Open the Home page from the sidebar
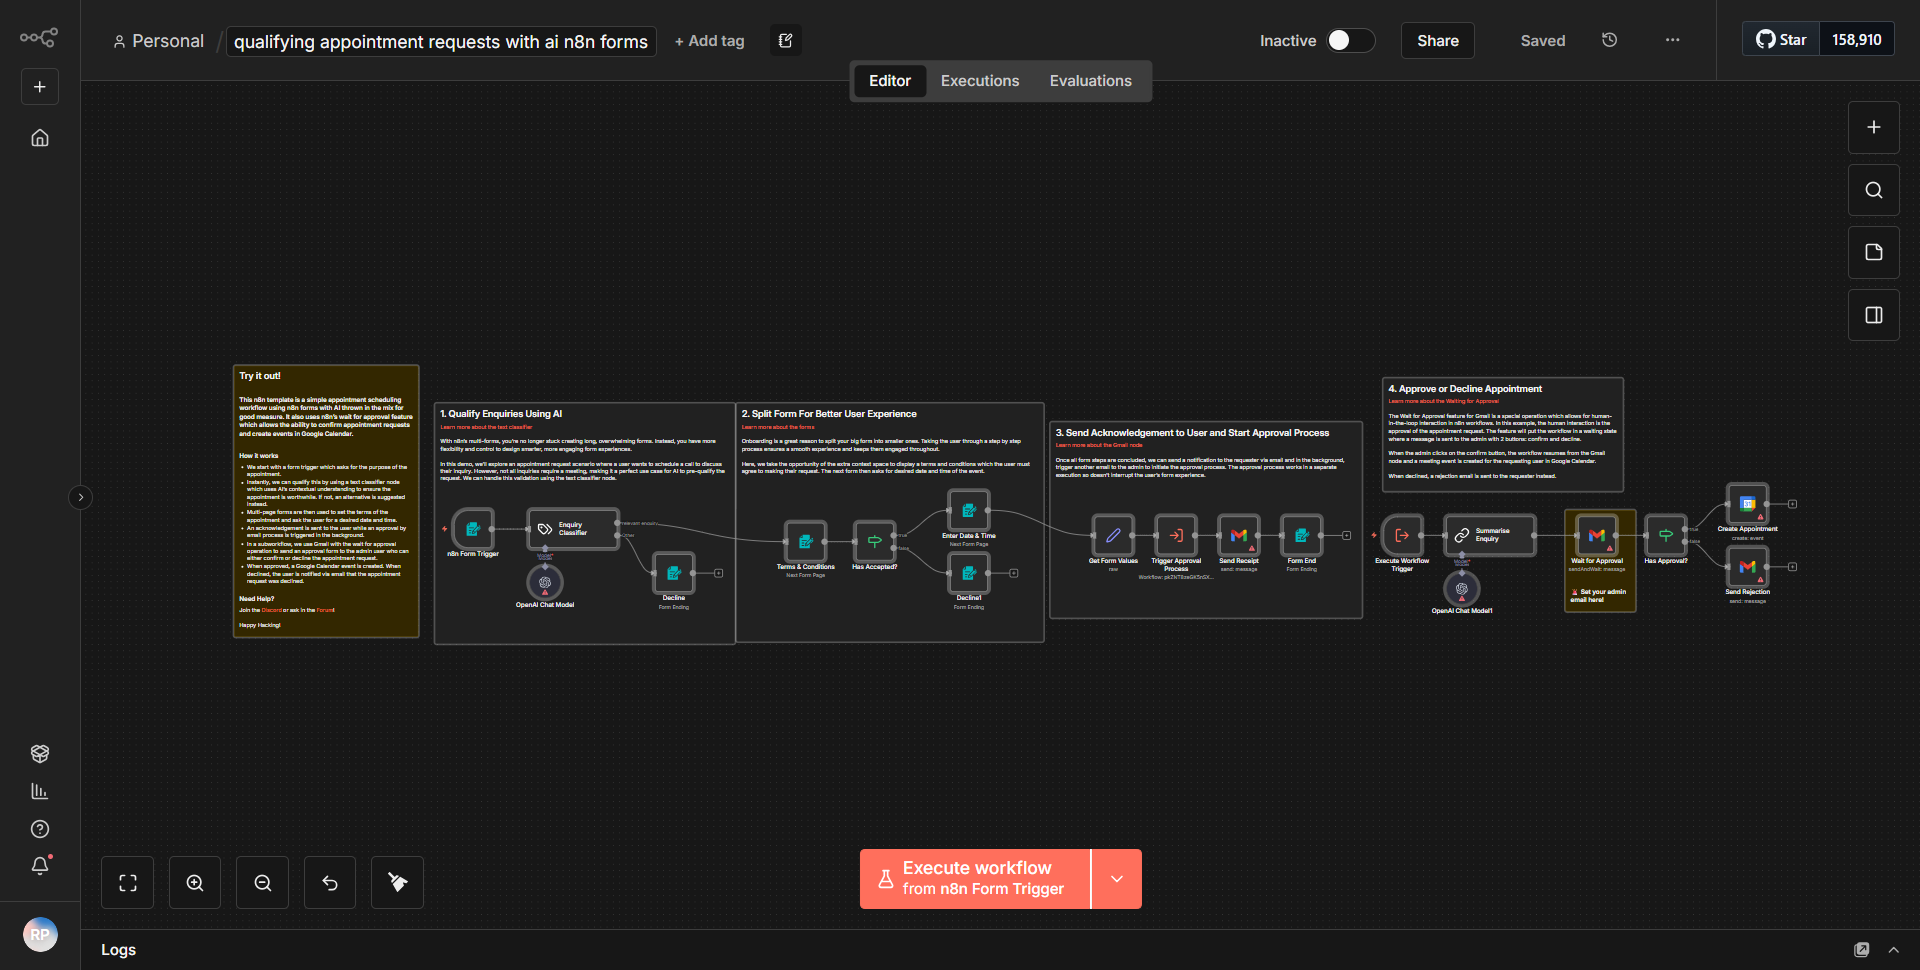Viewport: 1920px width, 970px height. pos(39,138)
